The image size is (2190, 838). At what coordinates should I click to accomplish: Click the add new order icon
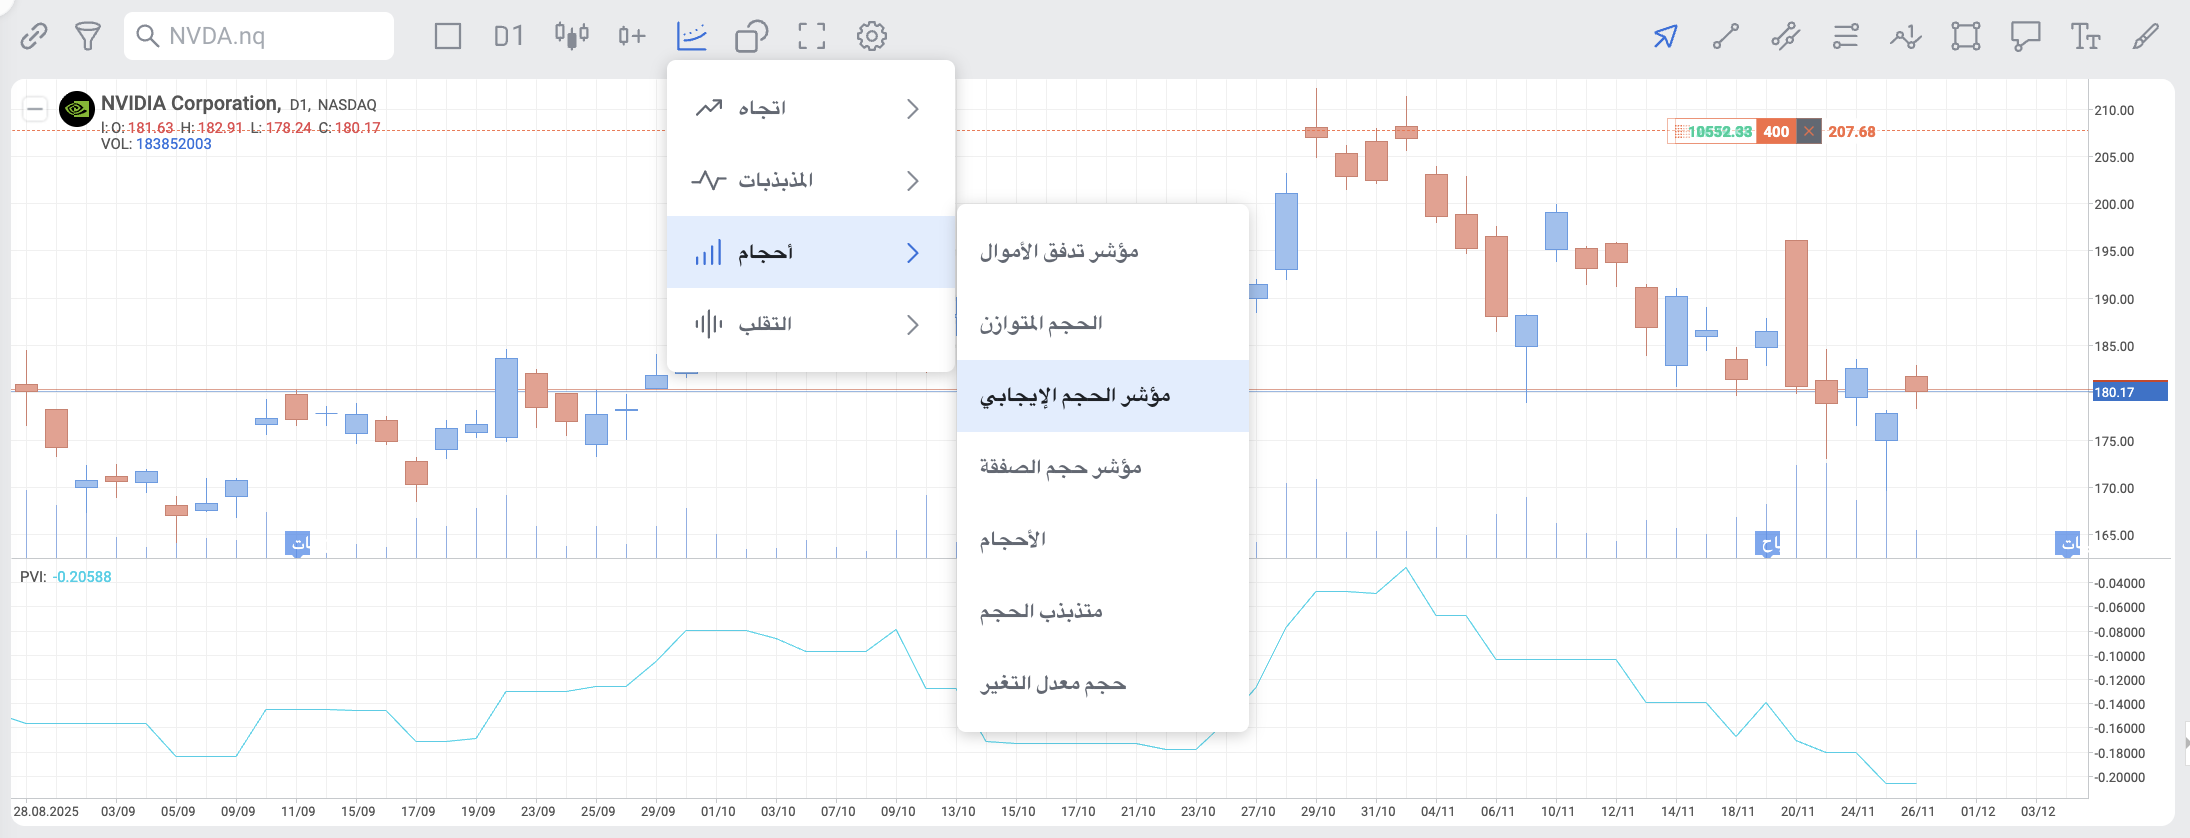(631, 37)
